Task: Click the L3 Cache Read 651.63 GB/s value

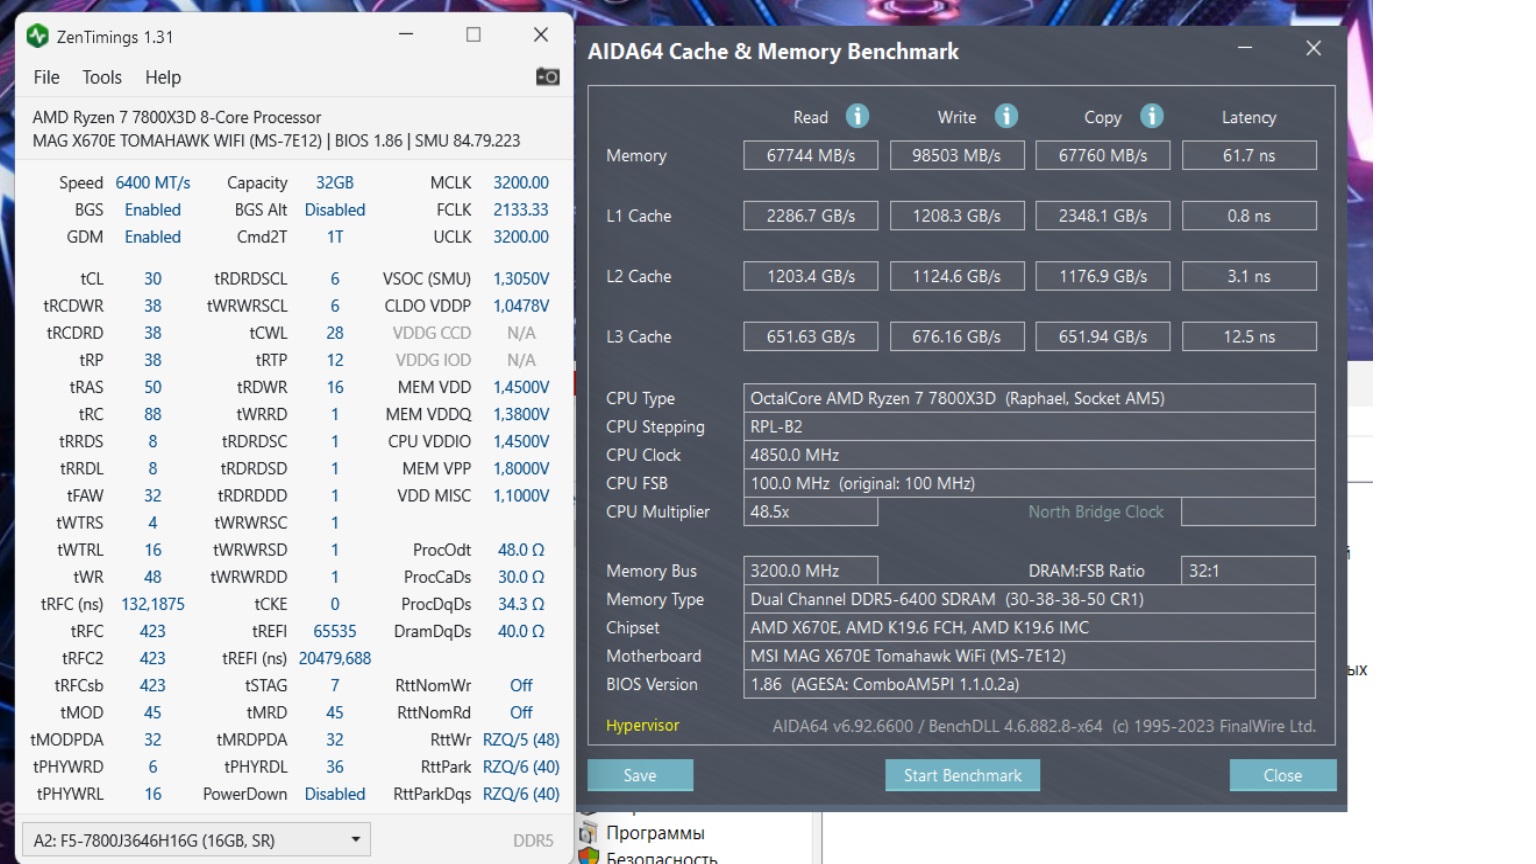Action: coord(811,337)
